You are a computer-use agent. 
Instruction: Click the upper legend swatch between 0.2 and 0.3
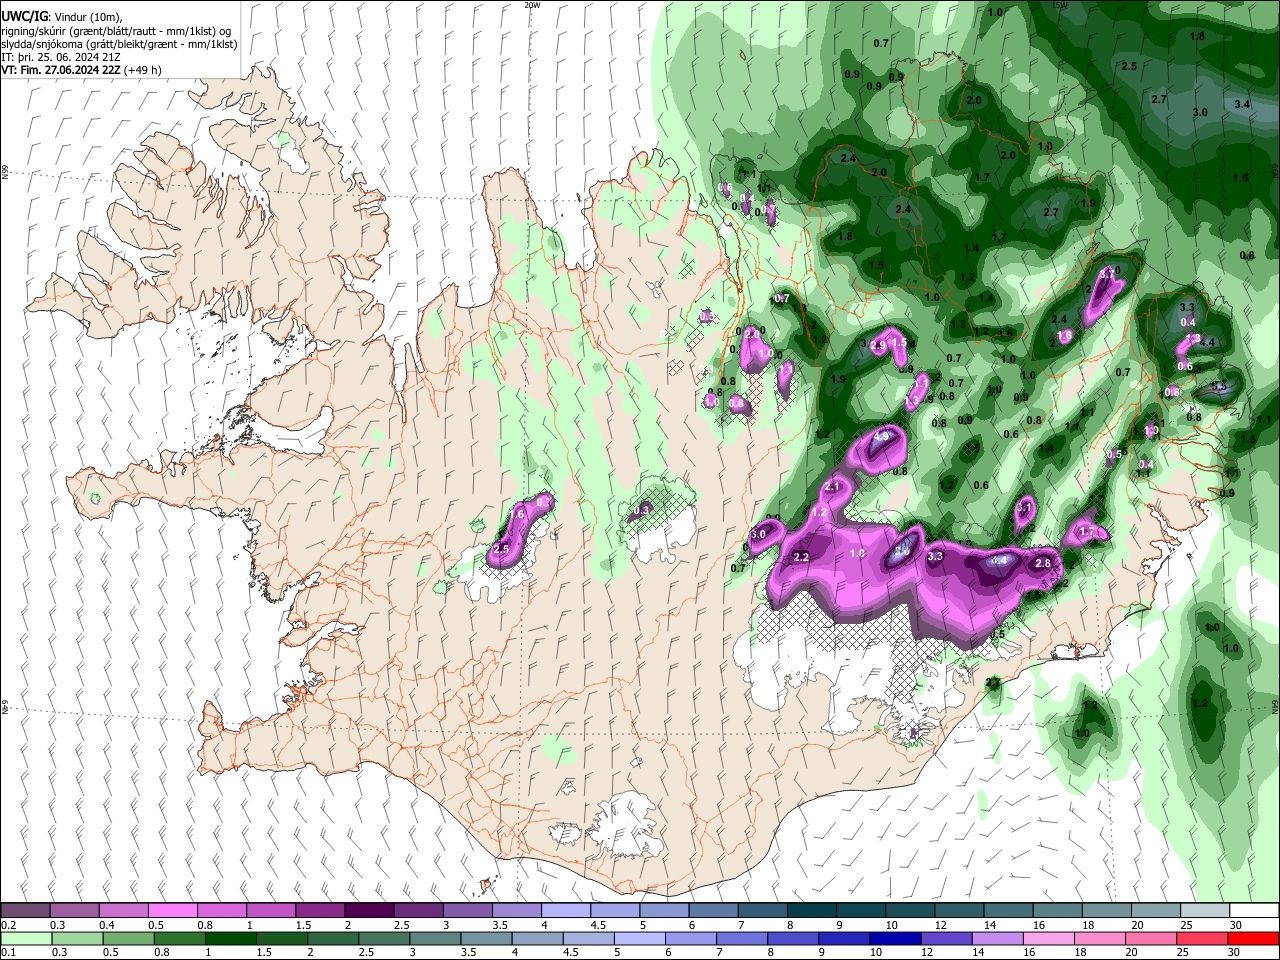[x=26, y=910]
